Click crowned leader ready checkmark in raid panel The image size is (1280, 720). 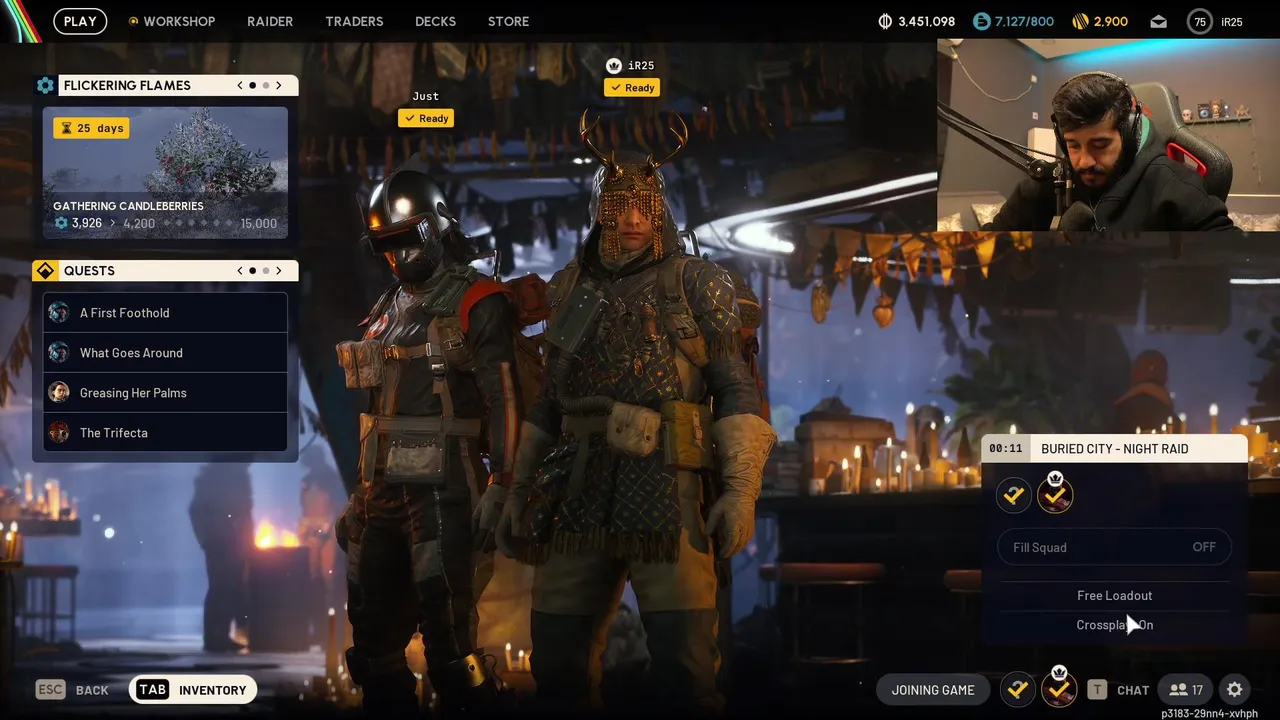pos(1055,495)
